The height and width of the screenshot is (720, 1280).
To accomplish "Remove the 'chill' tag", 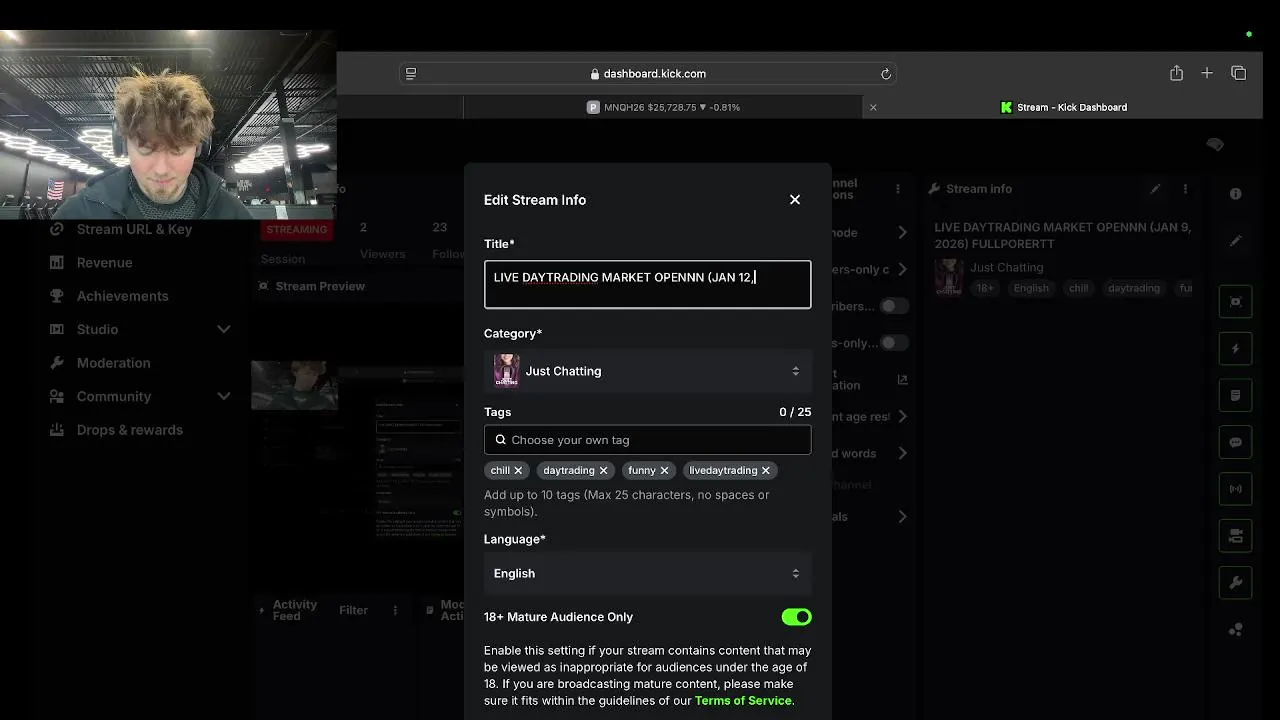I will [518, 470].
